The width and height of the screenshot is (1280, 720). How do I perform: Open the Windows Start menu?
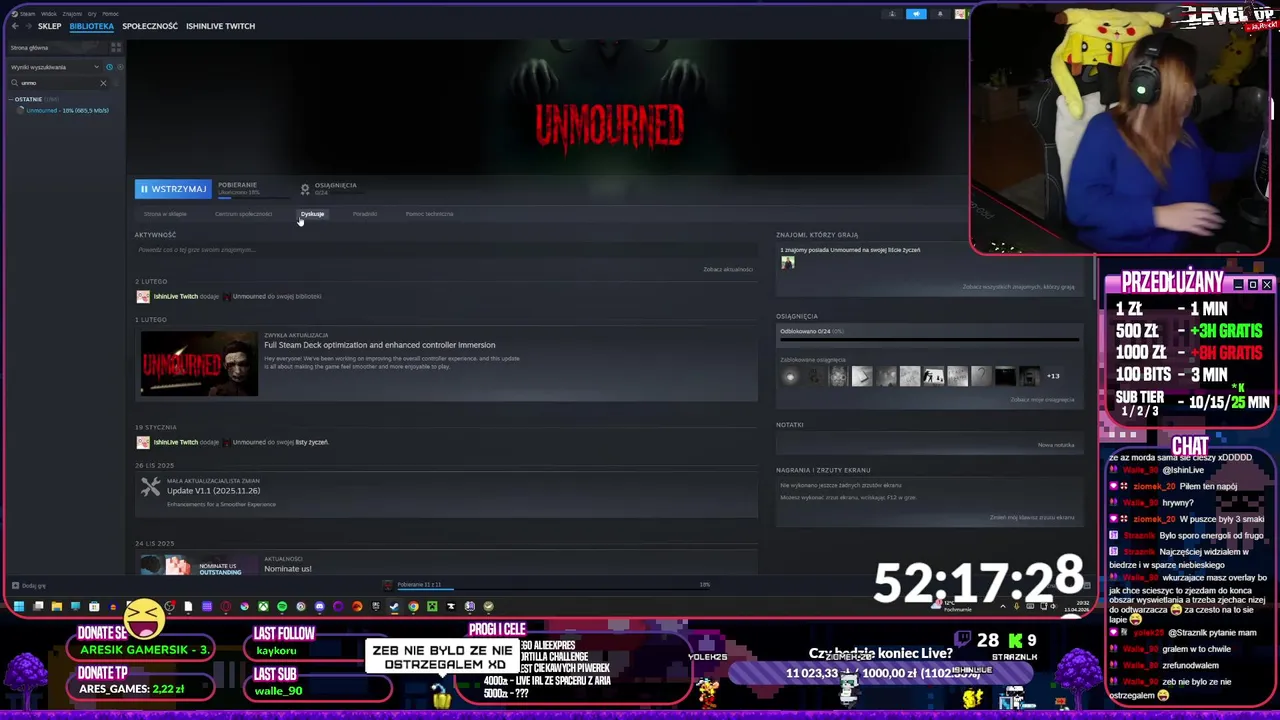pyautogui.click(x=18, y=606)
